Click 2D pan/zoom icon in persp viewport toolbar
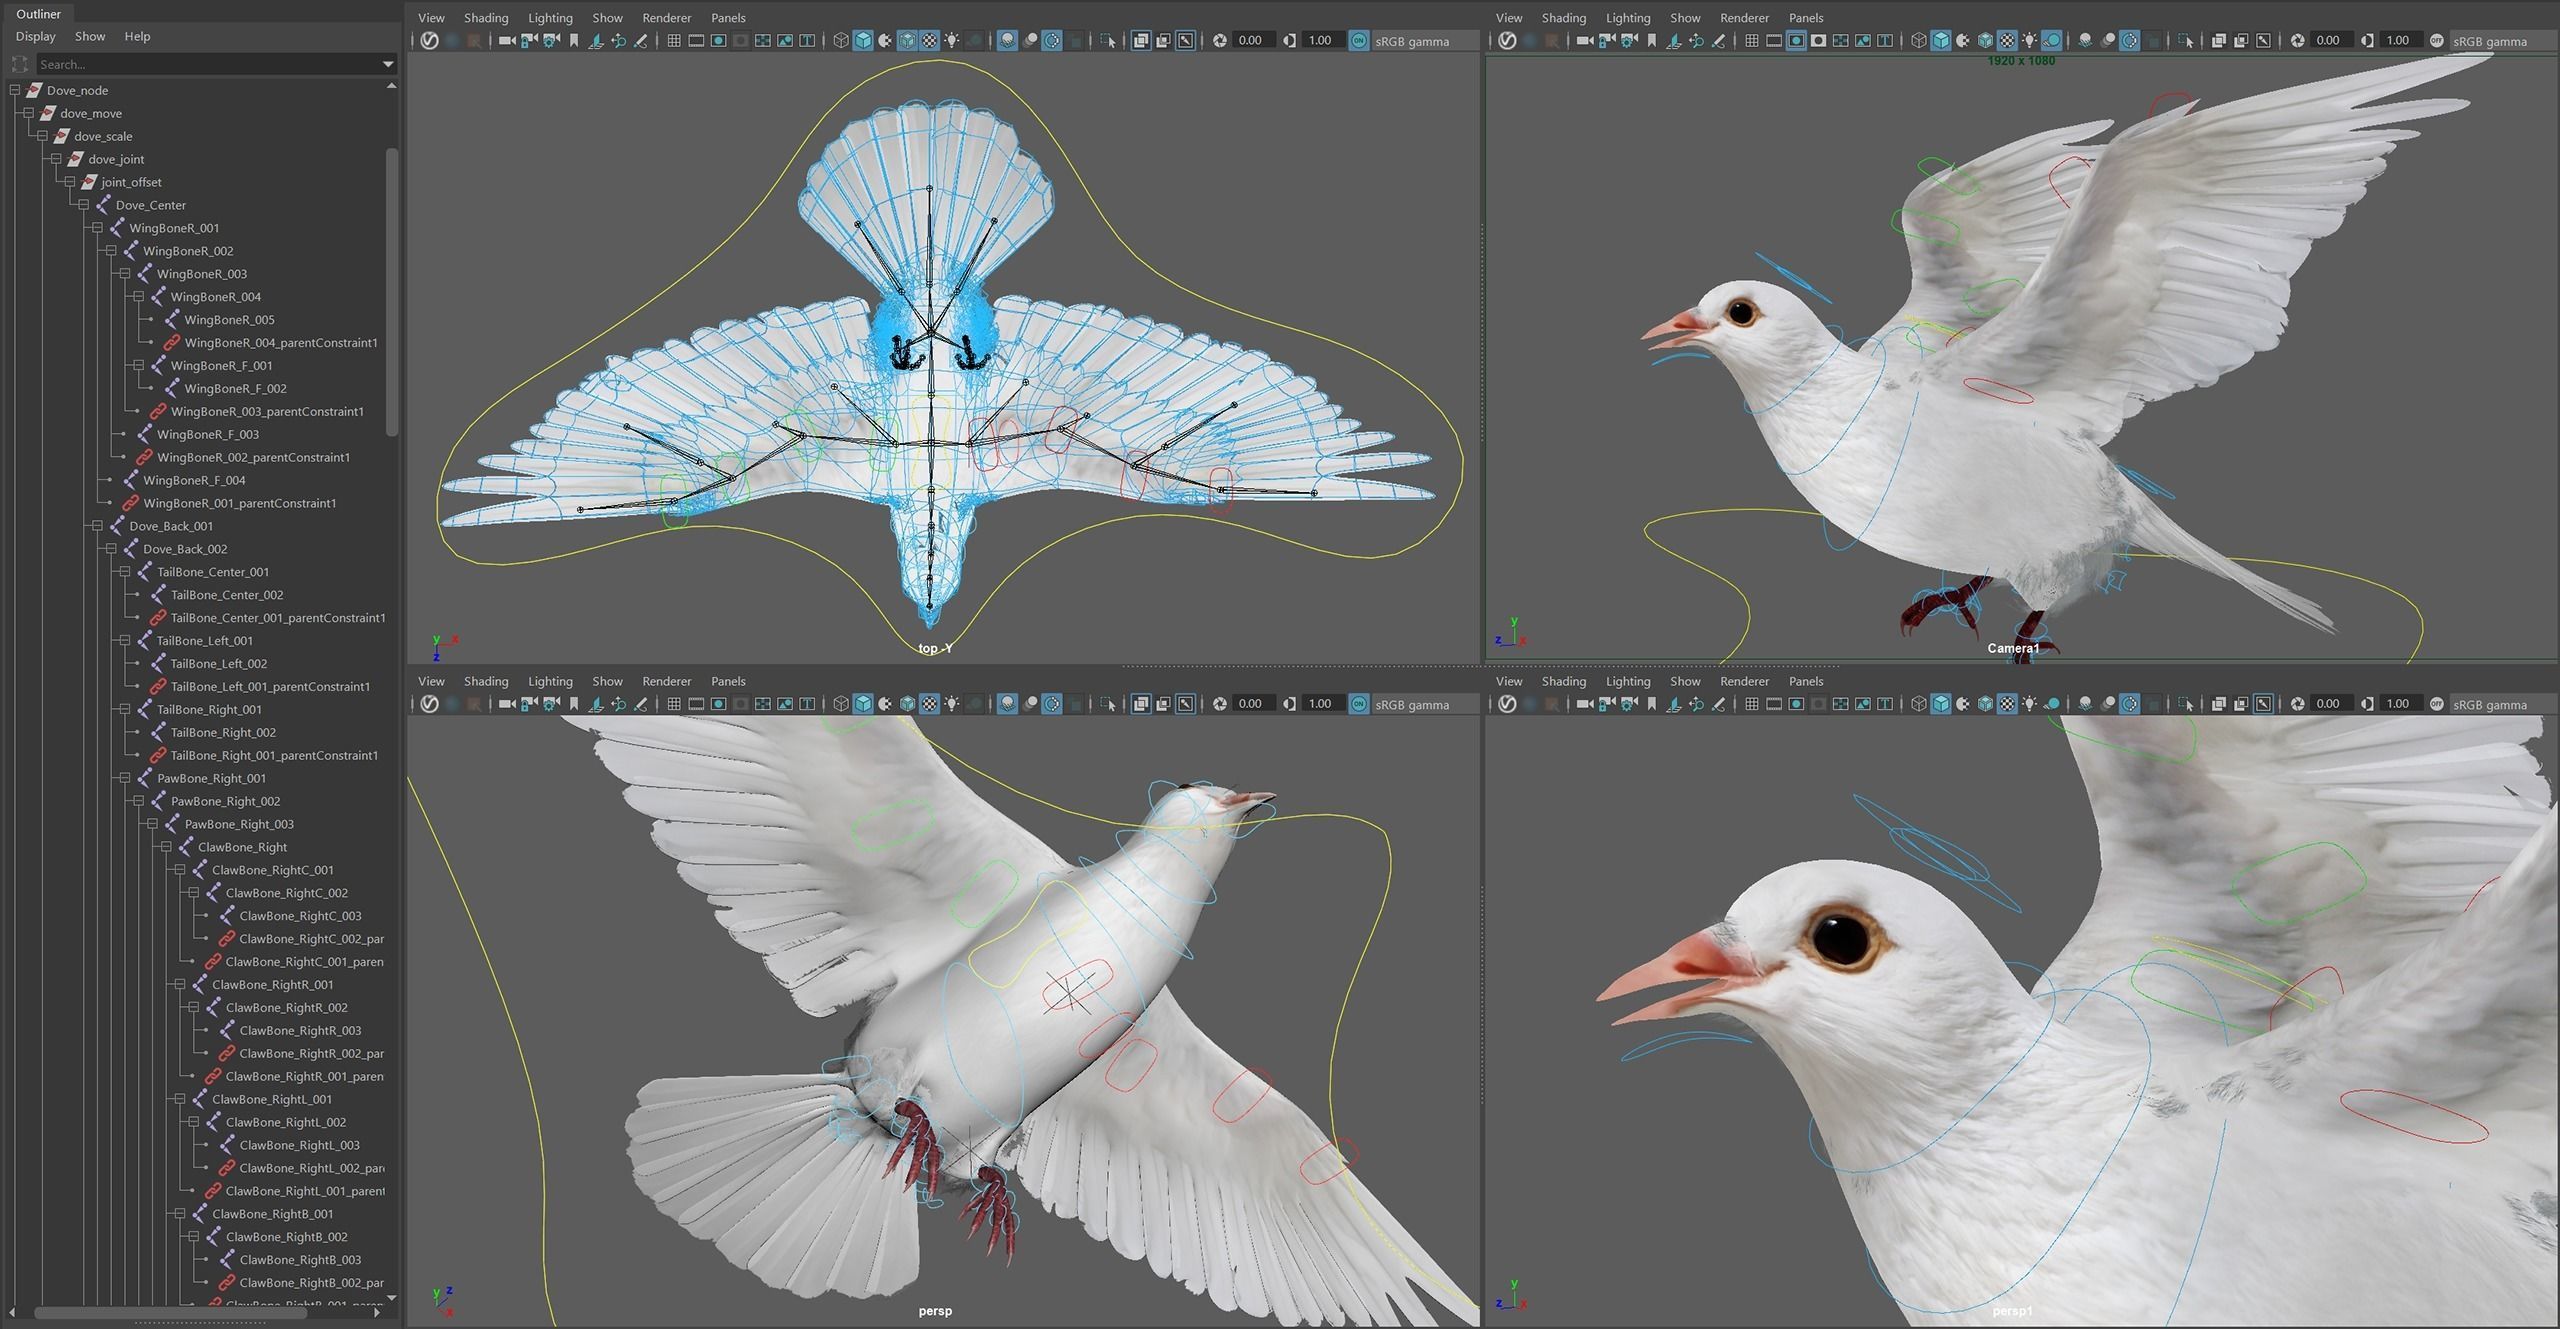 click(618, 704)
